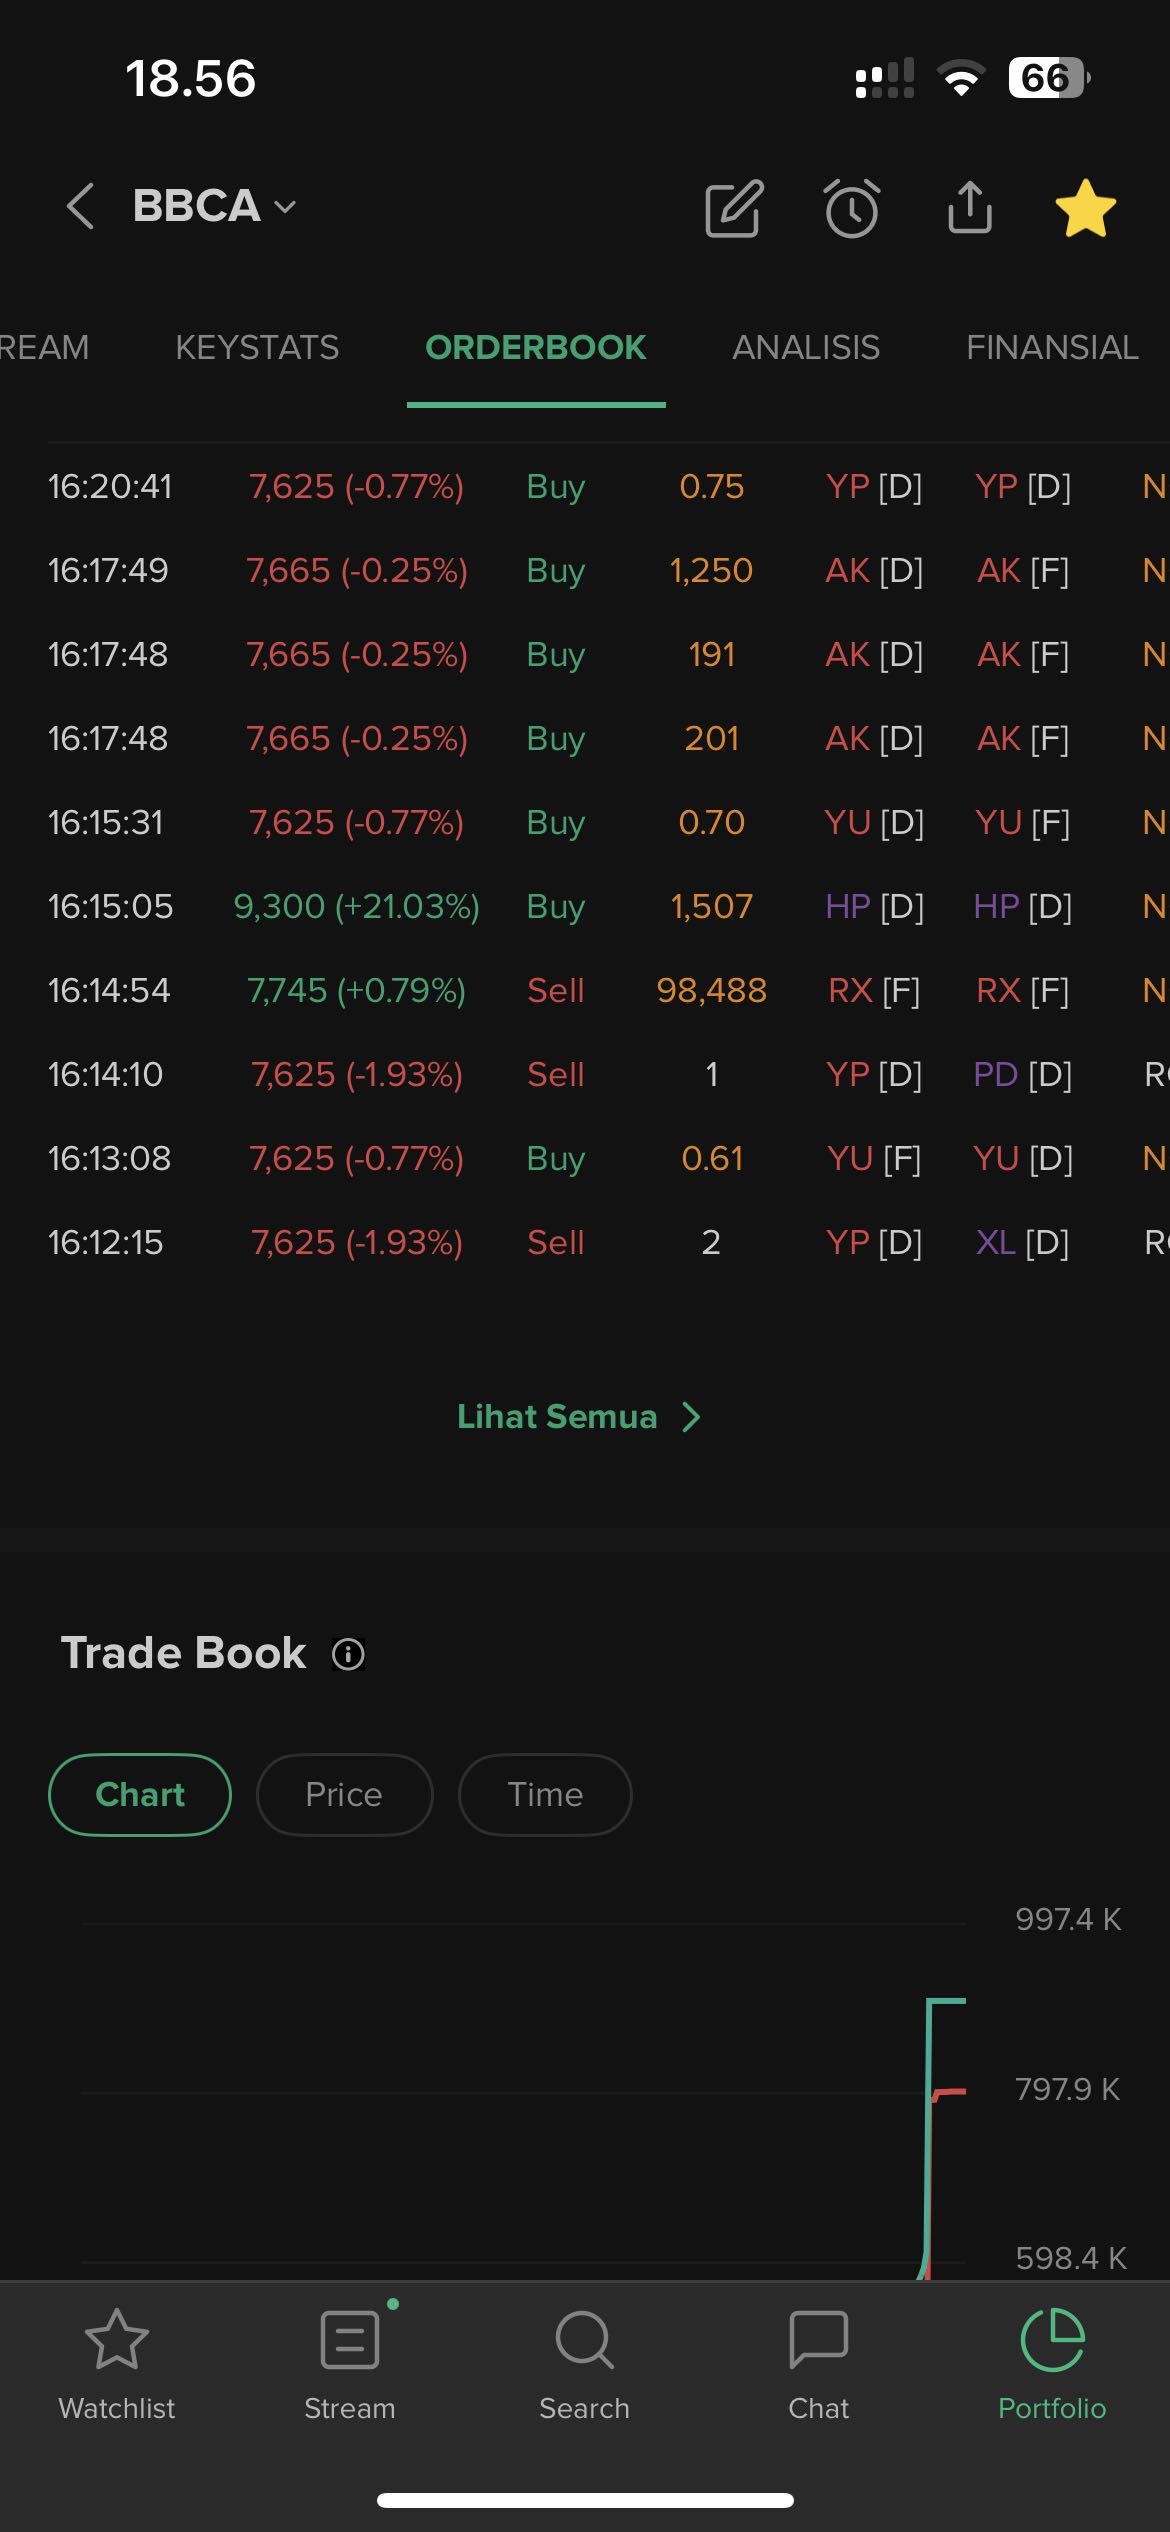The image size is (1170, 2532).
Task: Open Chat from bottom navigation
Action: click(818, 2362)
